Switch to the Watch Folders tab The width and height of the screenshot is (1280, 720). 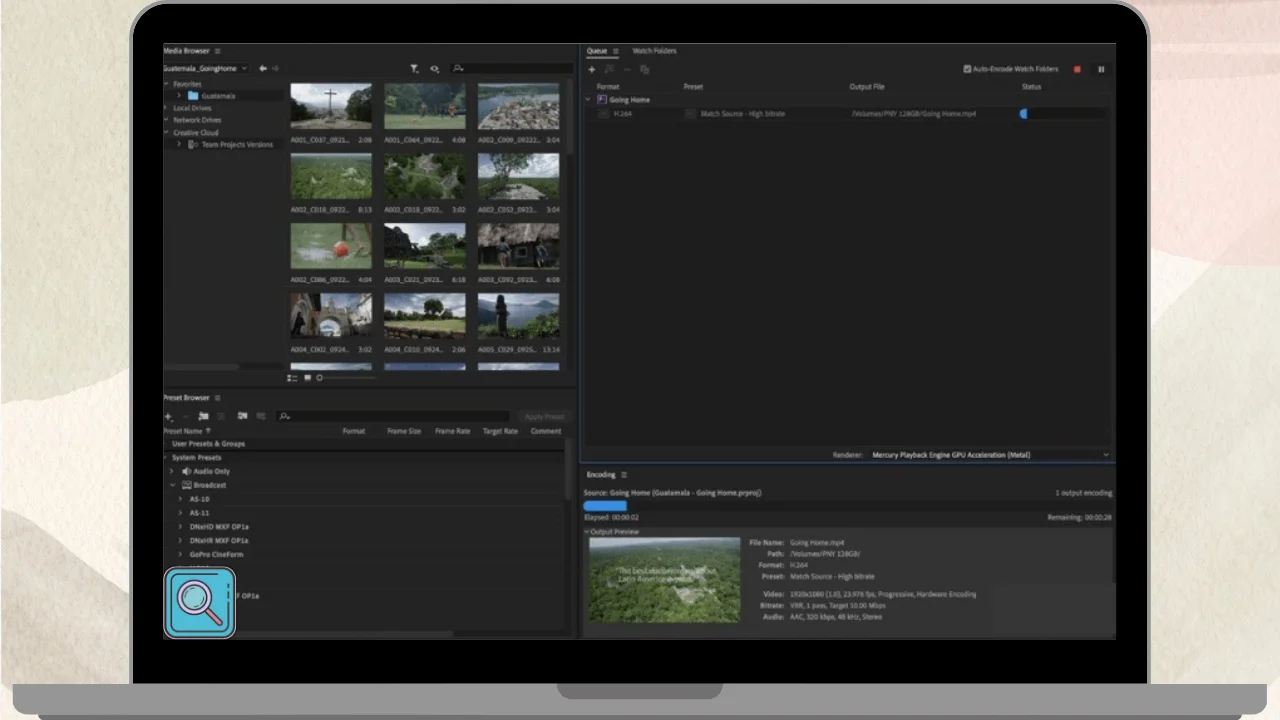(654, 51)
